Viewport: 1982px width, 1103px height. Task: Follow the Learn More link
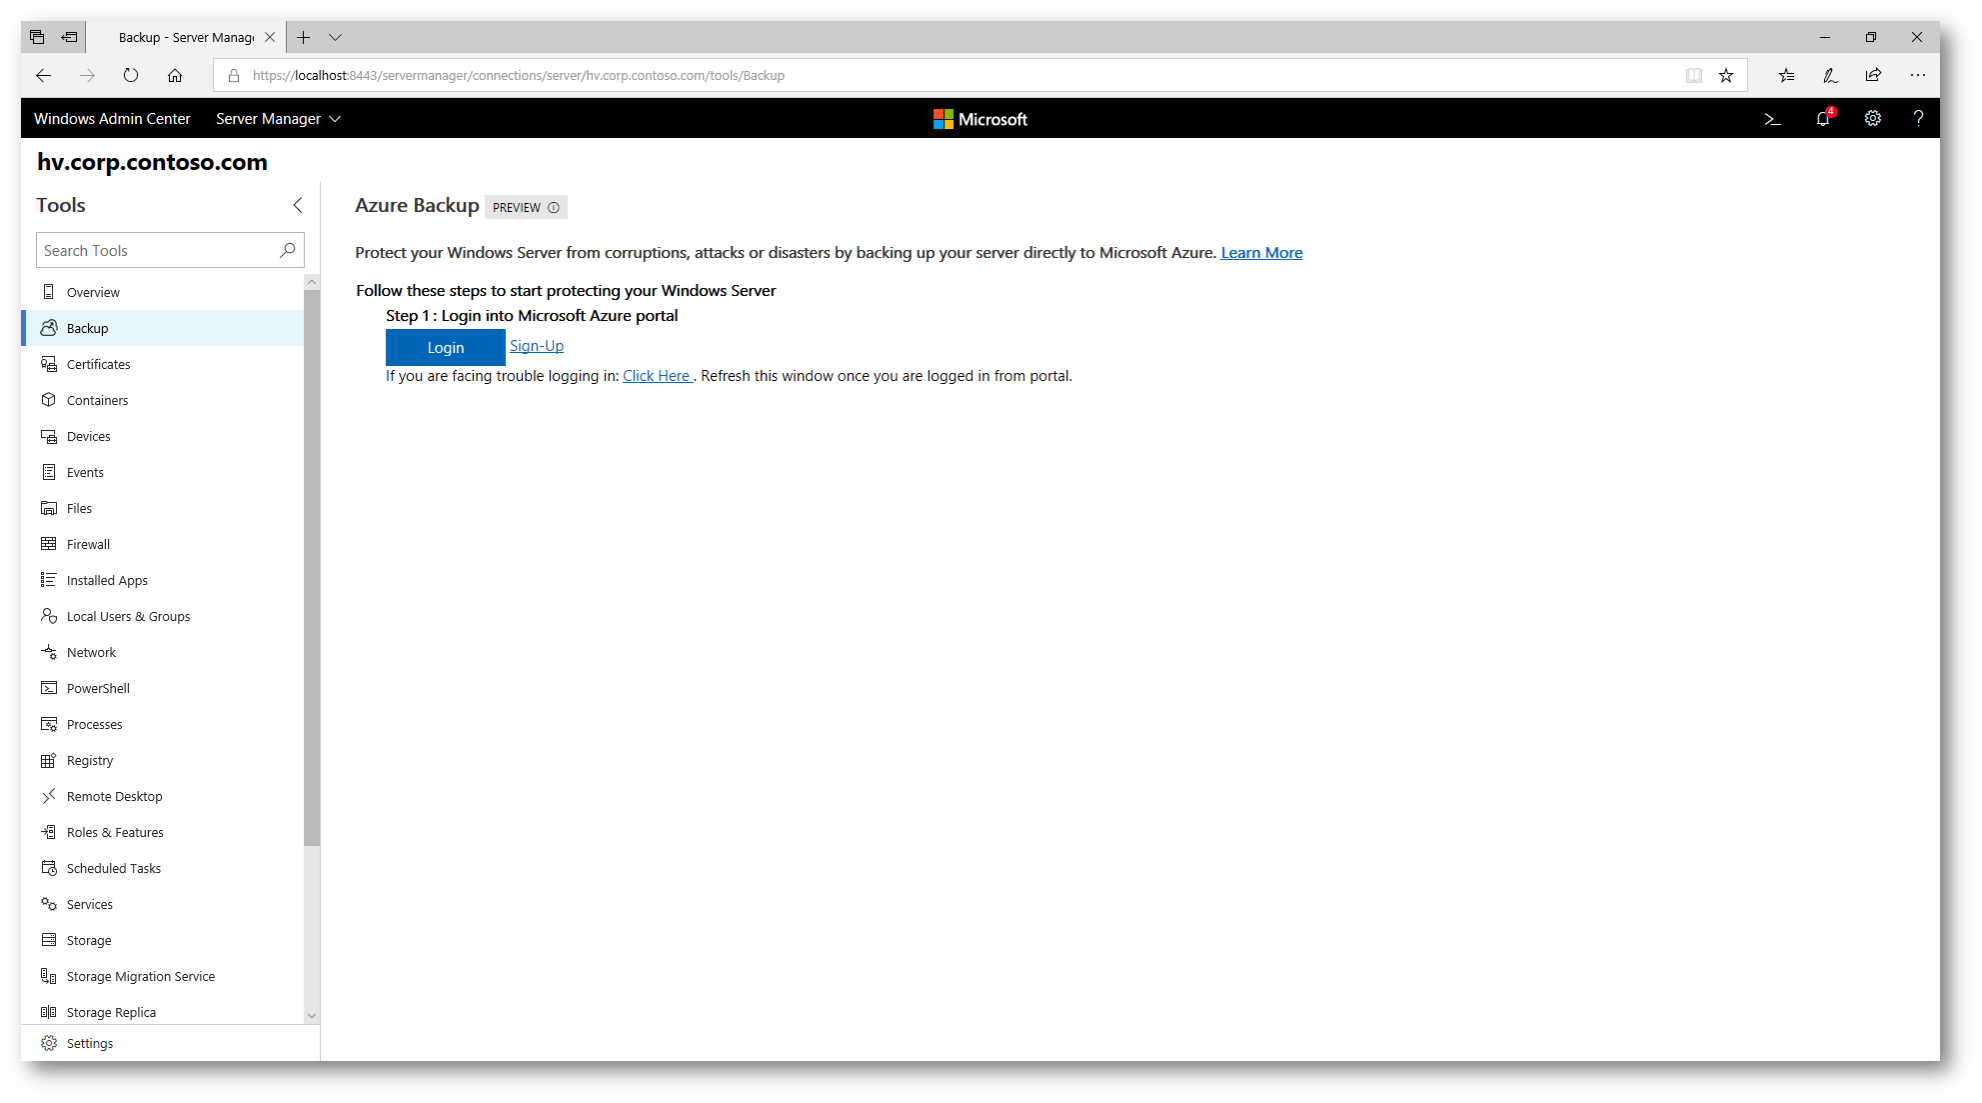(x=1261, y=253)
